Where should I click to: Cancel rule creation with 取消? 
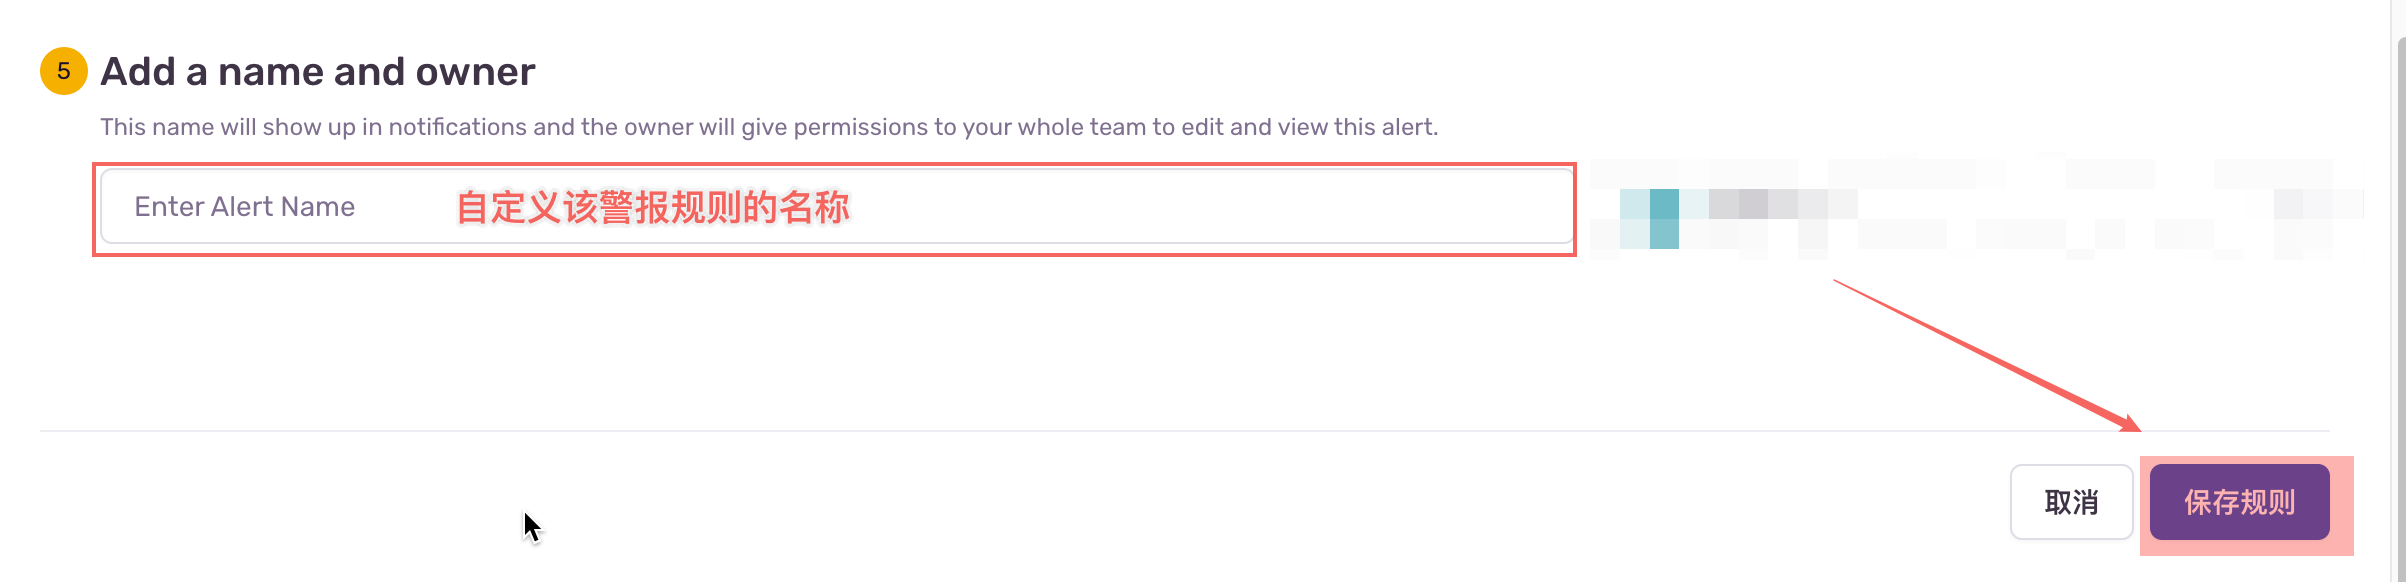2071,502
